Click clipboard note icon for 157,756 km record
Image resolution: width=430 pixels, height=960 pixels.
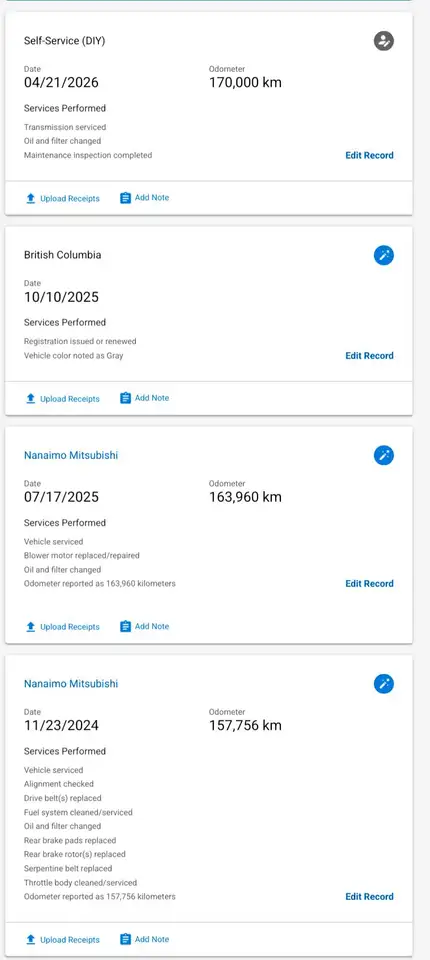125,939
